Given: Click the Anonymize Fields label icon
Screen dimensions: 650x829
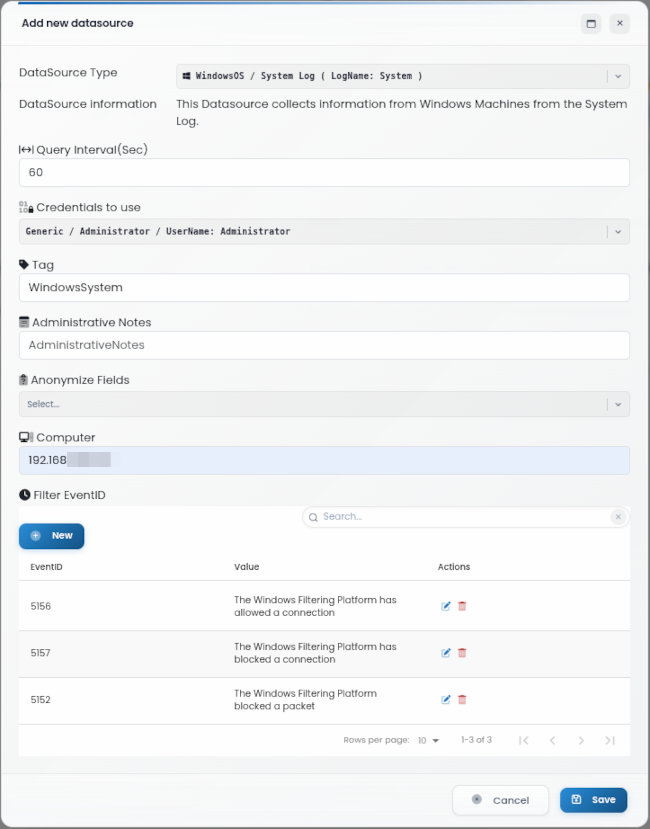Looking at the screenshot, I should point(23,380).
